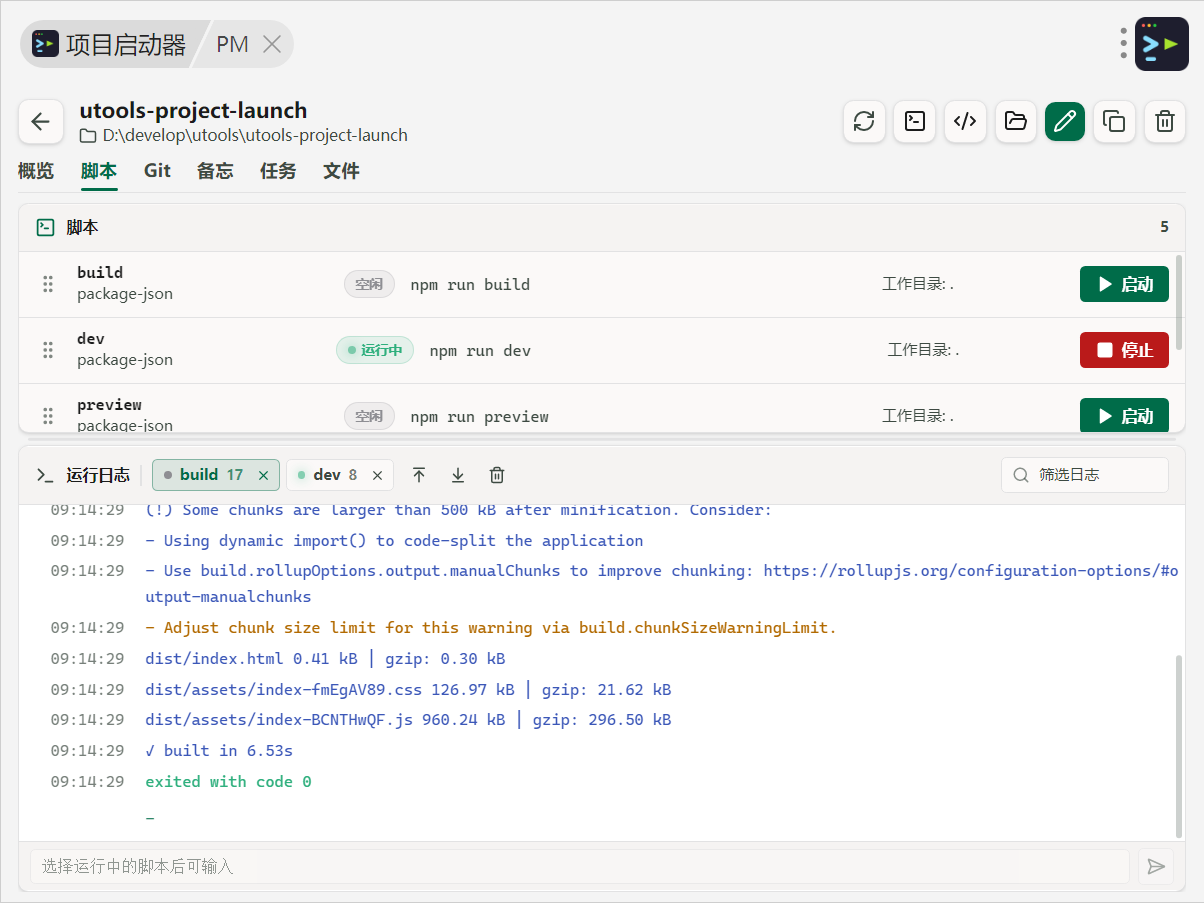
Task: Open the 任务 tab
Action: tap(278, 171)
